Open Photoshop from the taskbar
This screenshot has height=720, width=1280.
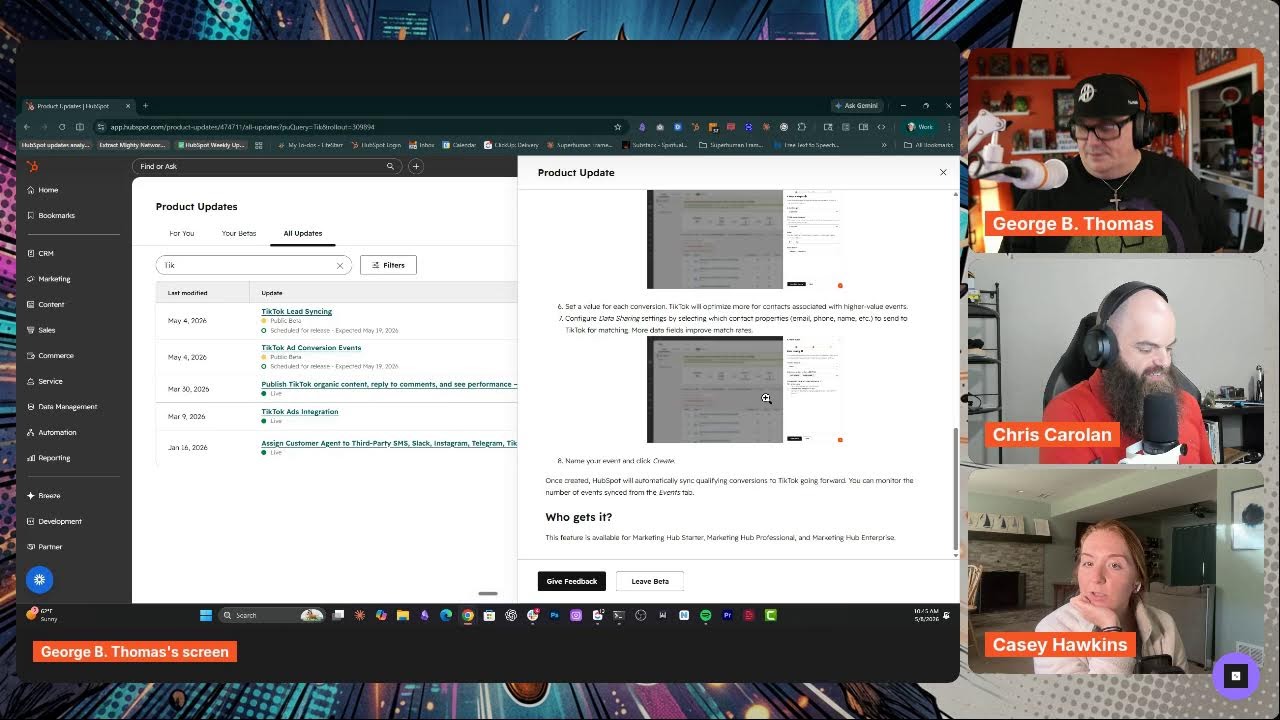click(x=554, y=615)
